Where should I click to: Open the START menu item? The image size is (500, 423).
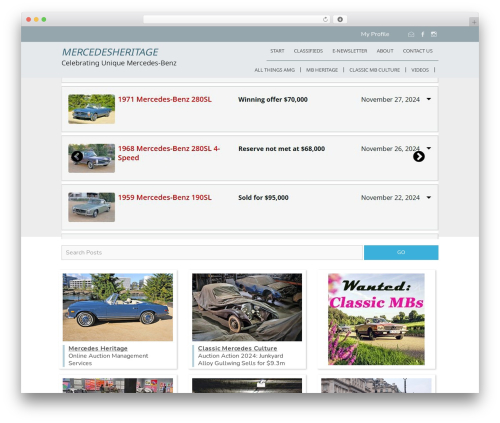click(277, 51)
